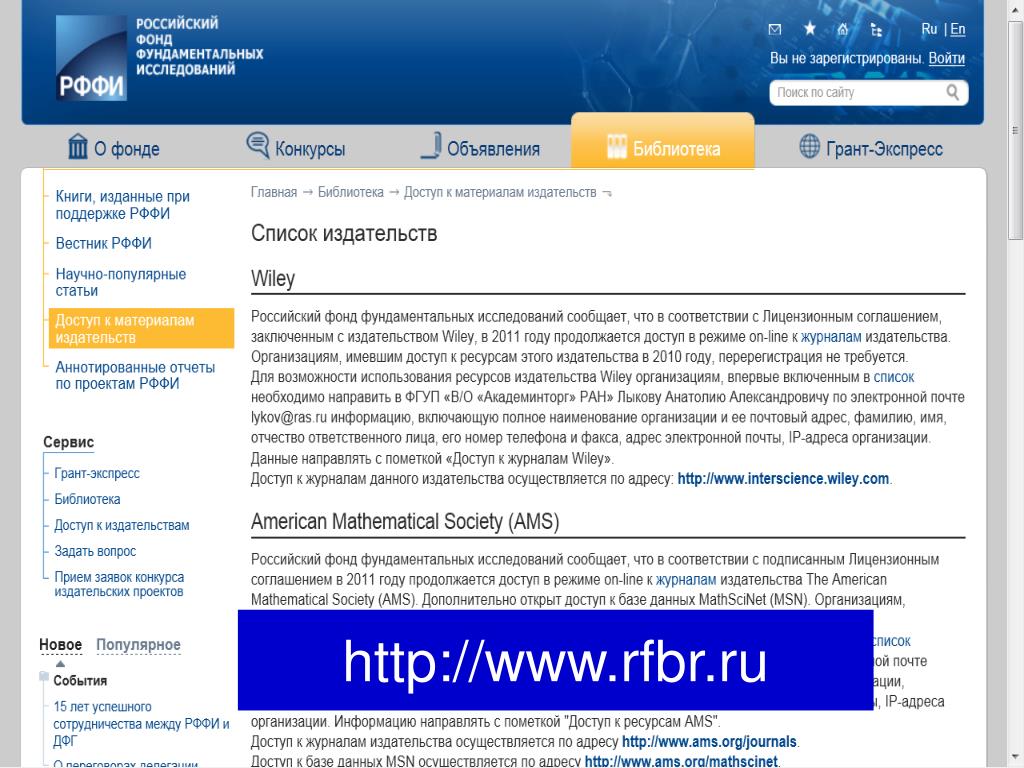Click the star favorites icon
Screen dimensions: 1024x768
pos(810,29)
